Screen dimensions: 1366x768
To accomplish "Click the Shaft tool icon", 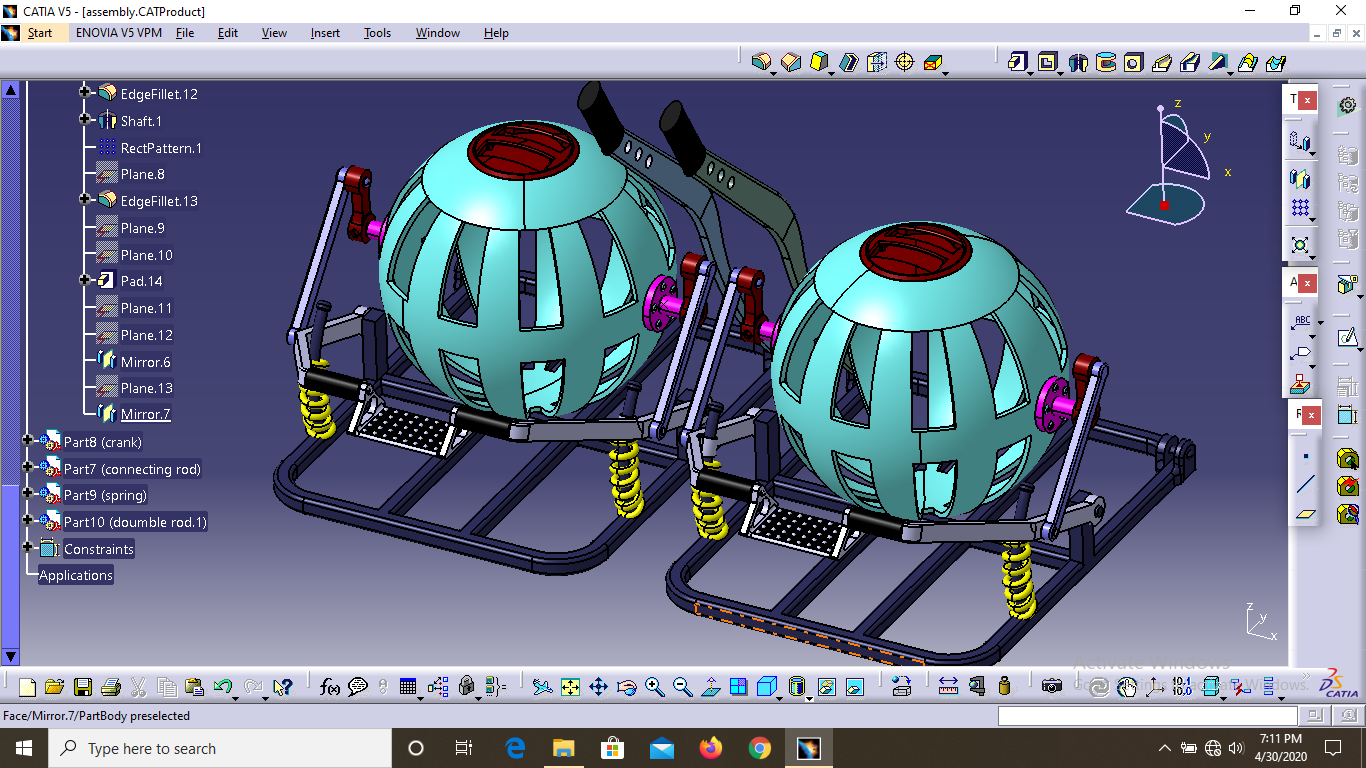I will coord(1078,62).
